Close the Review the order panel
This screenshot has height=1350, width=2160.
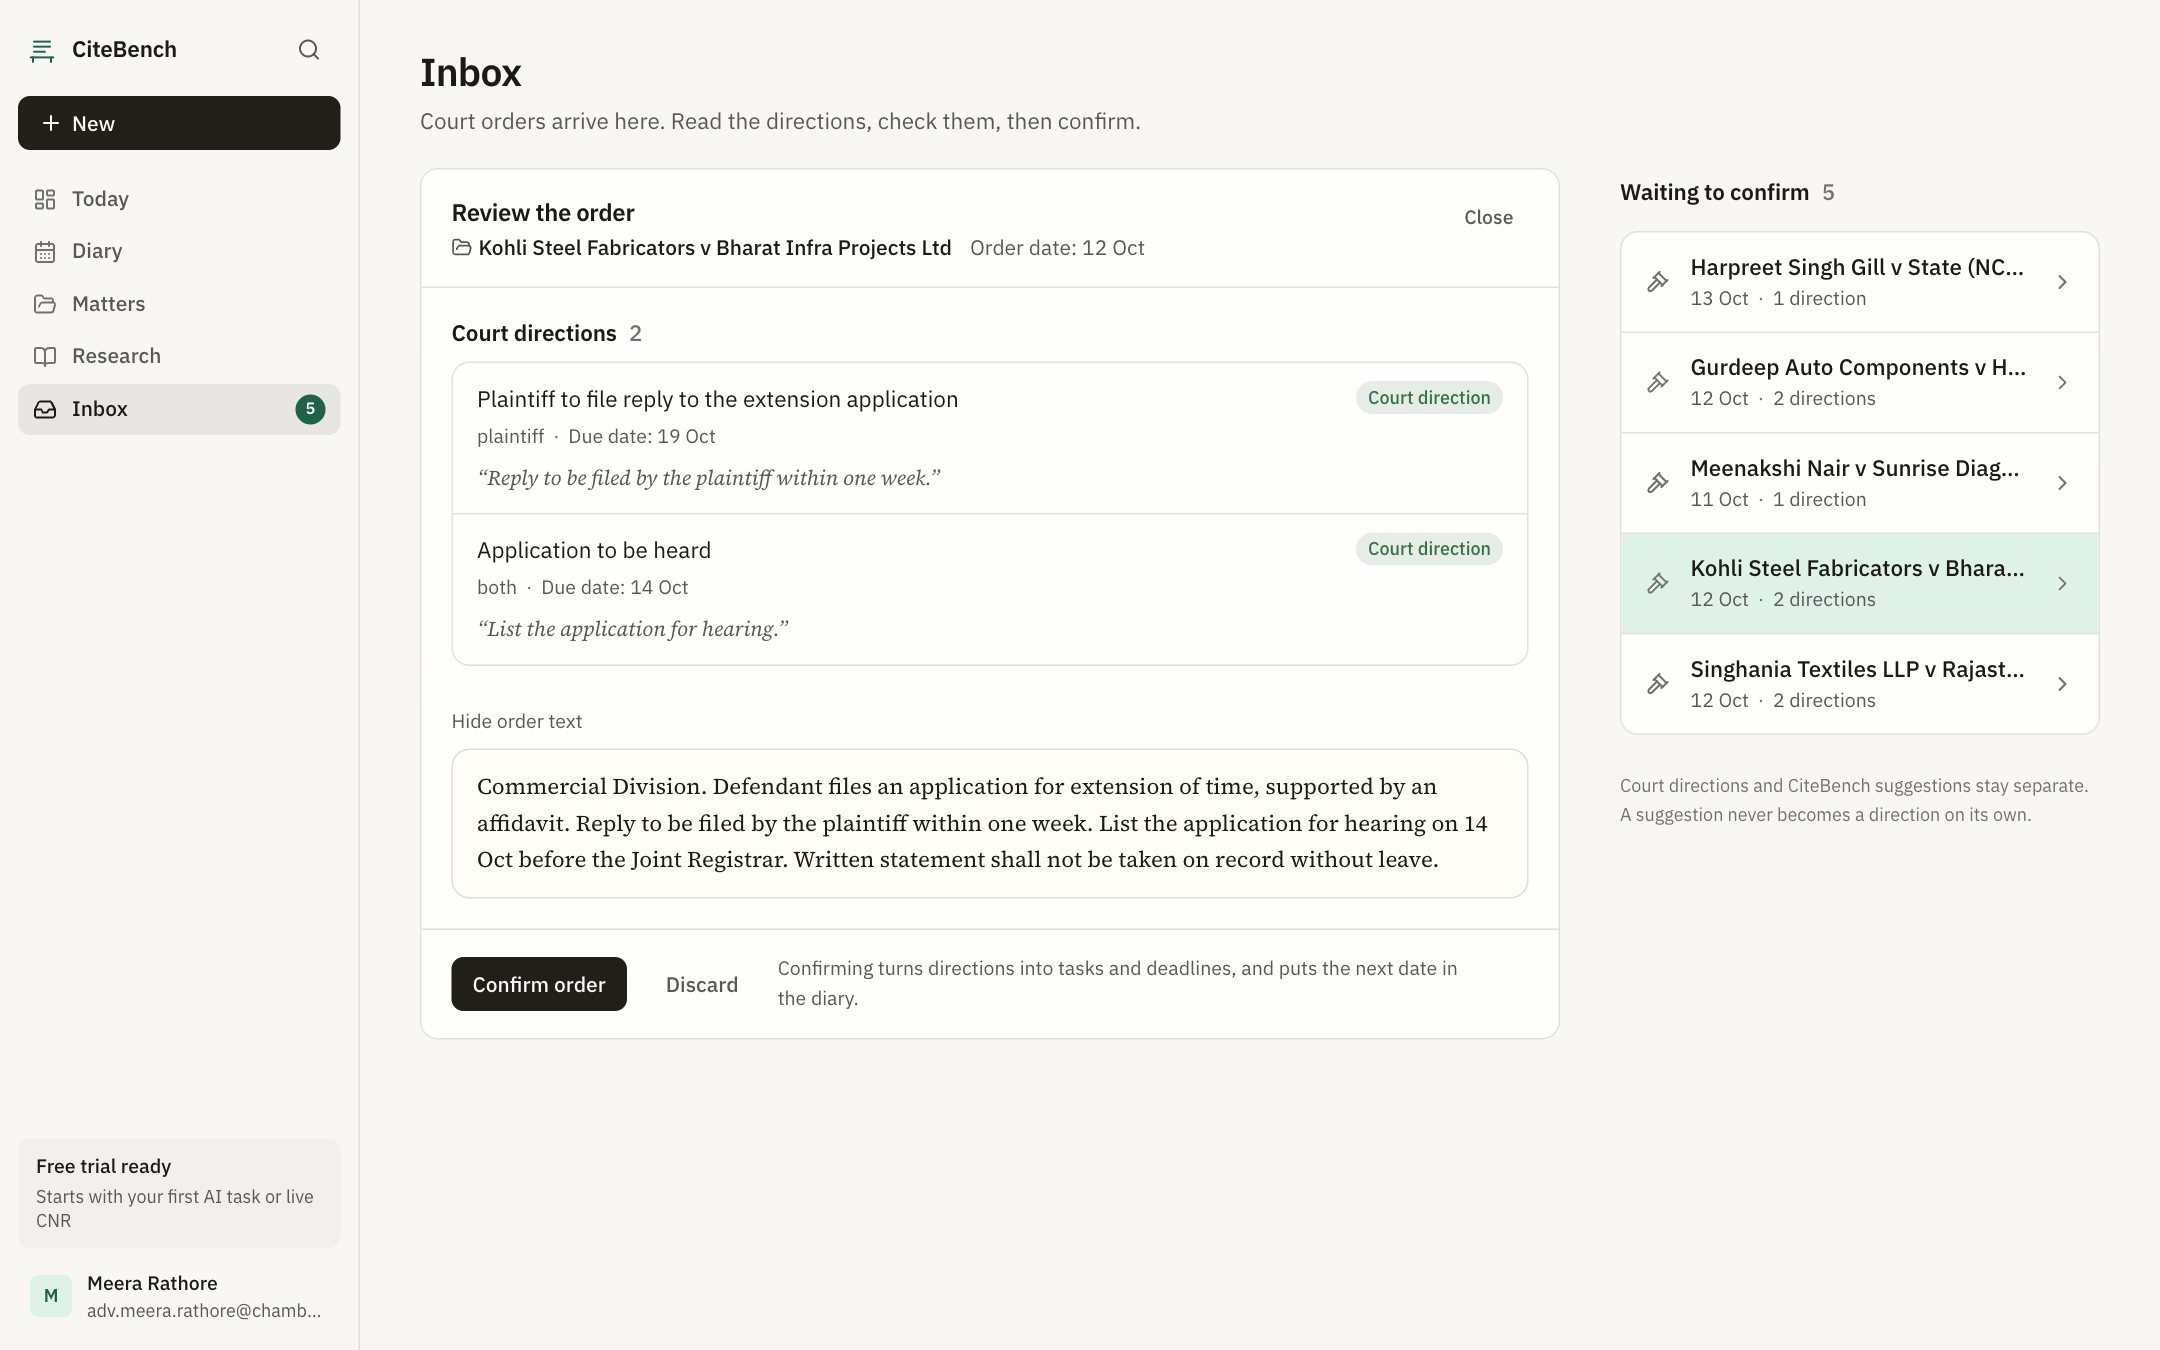[x=1488, y=217]
